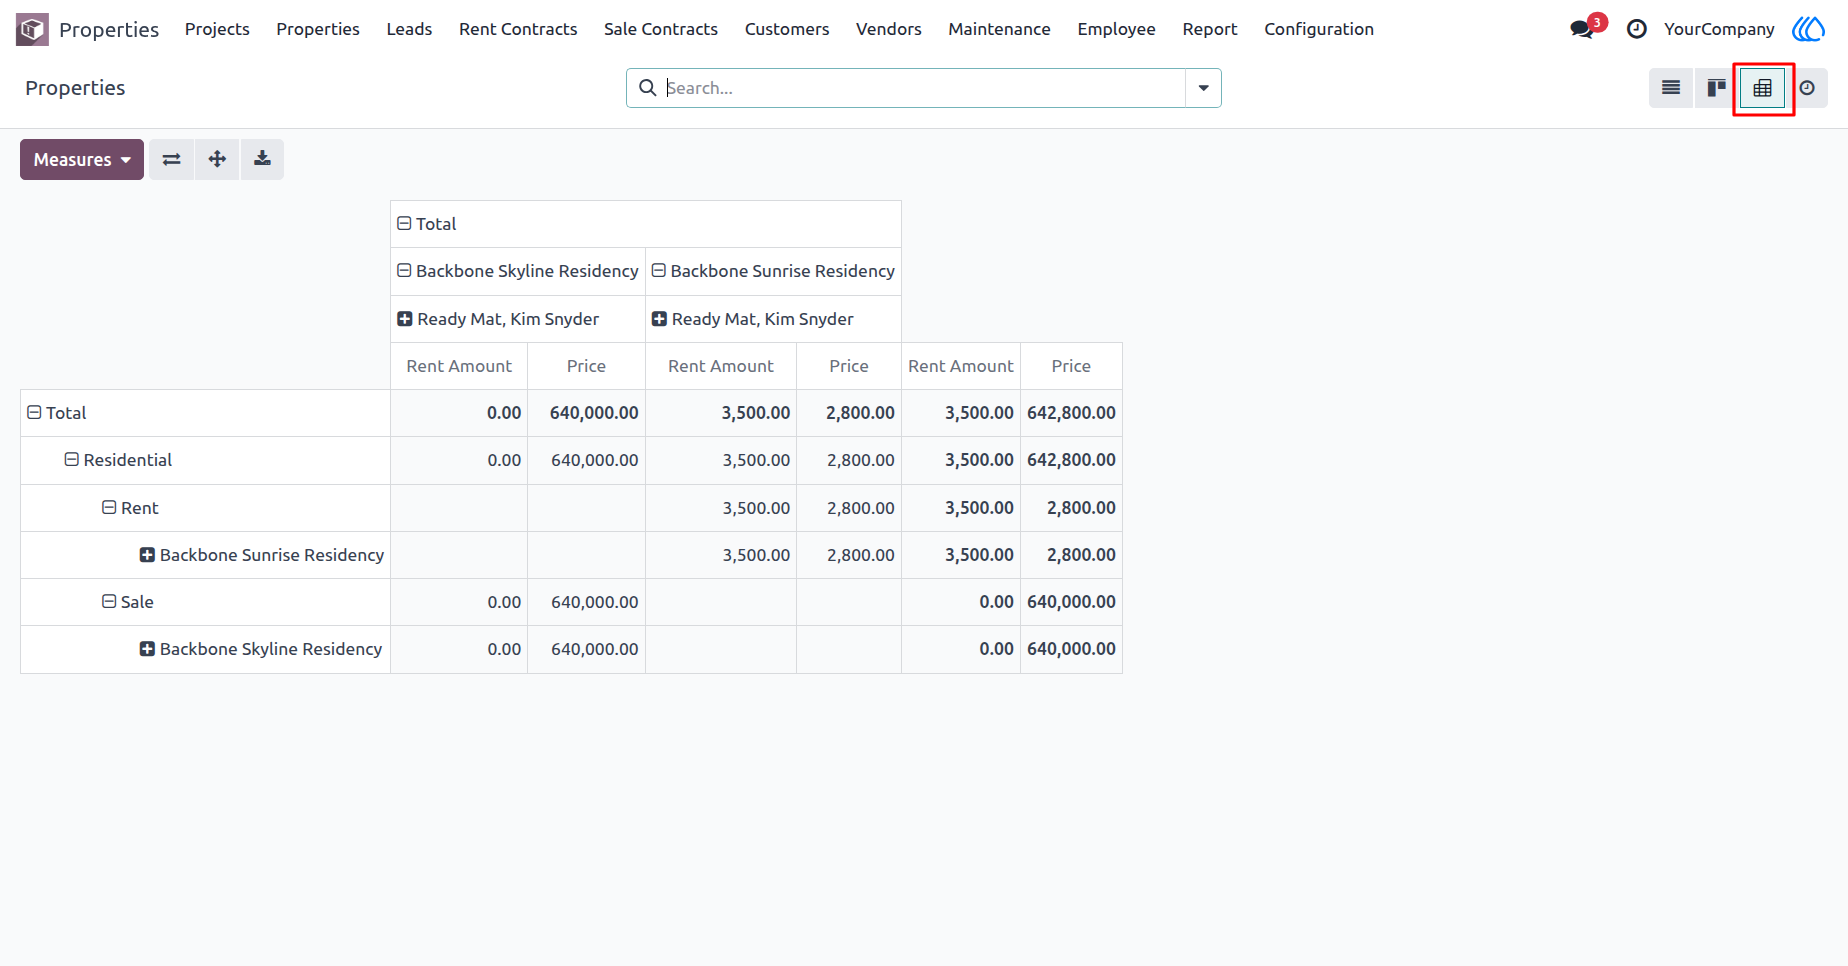Click the search magnifier icon
This screenshot has width=1848, height=966.
647,88
